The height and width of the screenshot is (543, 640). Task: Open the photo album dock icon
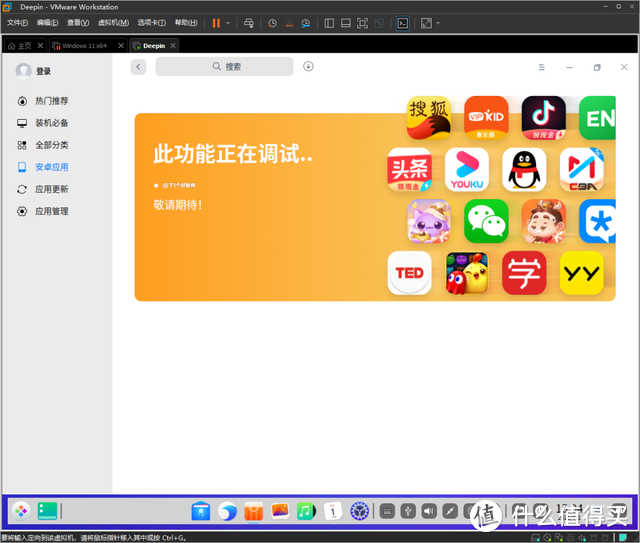[280, 511]
